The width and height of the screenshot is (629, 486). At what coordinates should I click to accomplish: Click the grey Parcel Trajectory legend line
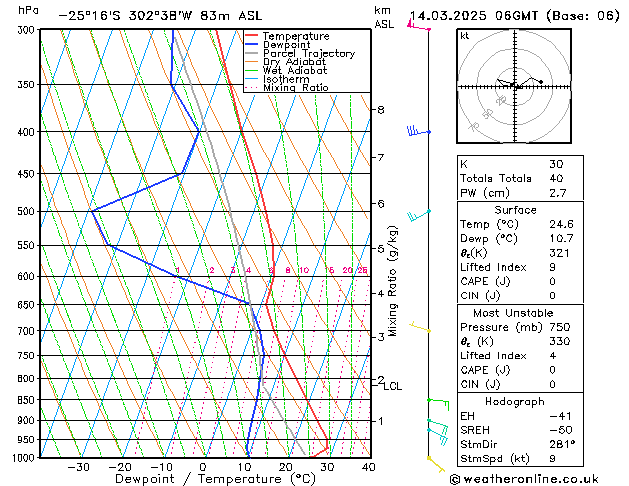pyautogui.click(x=252, y=53)
